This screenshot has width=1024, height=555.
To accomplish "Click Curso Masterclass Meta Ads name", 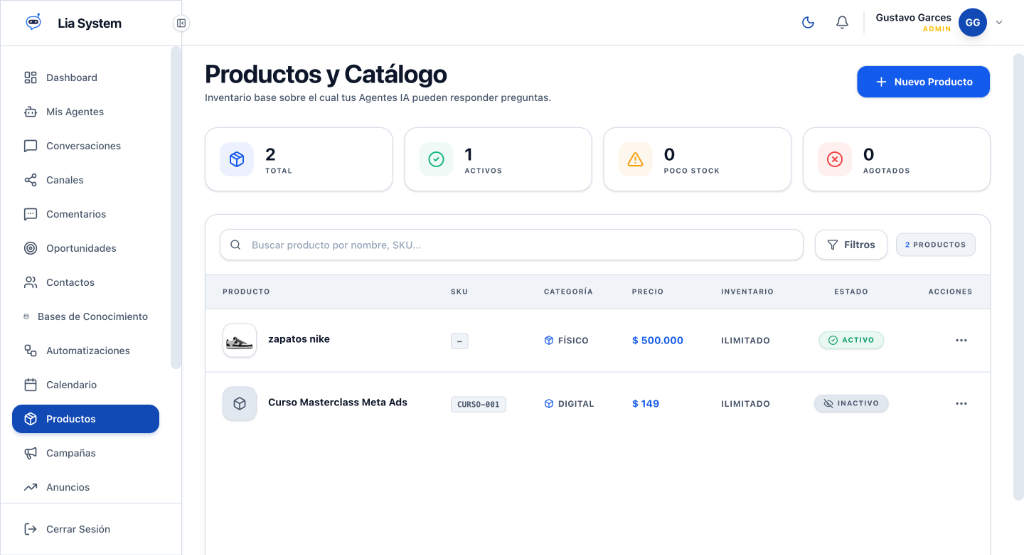I will [x=338, y=402].
